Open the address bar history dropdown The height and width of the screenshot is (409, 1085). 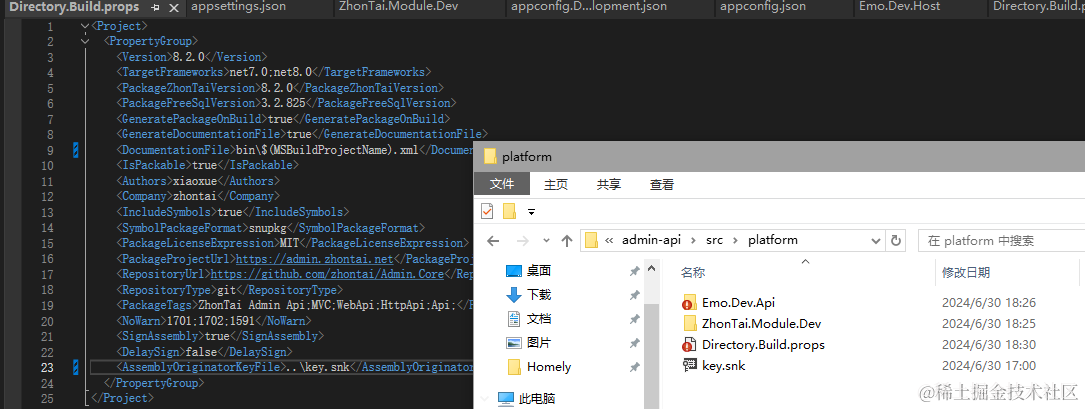tap(875, 240)
